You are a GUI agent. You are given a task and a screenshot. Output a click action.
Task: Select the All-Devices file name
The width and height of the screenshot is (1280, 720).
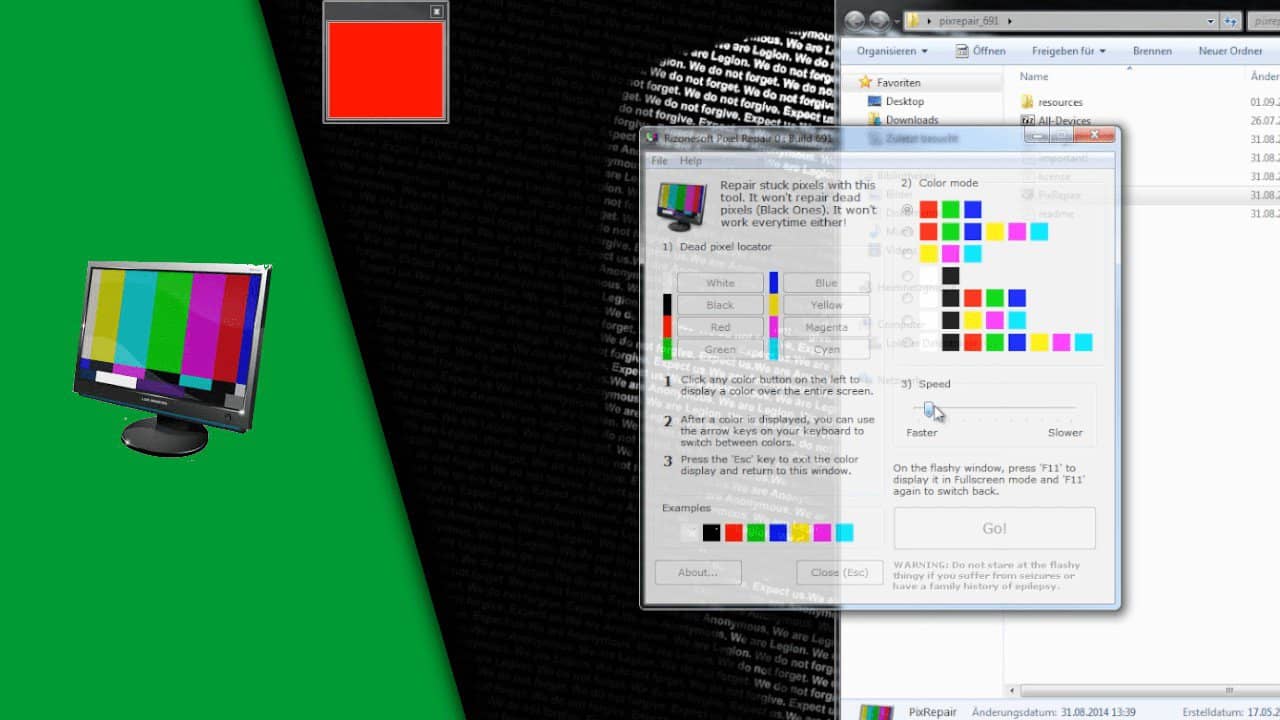pos(1064,121)
